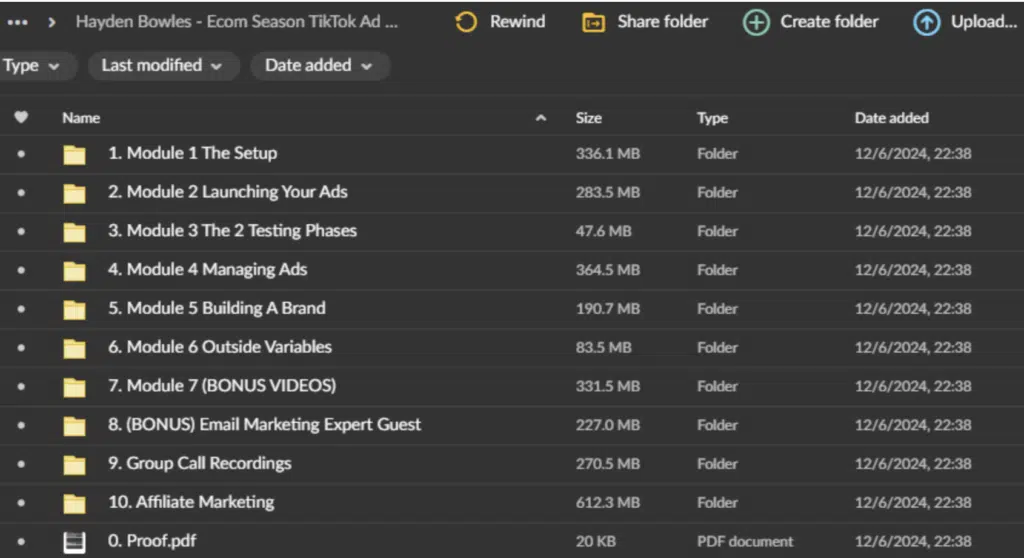
Task: Click folder icon of Module 3 The 2 Testing Phases
Action: point(74,232)
